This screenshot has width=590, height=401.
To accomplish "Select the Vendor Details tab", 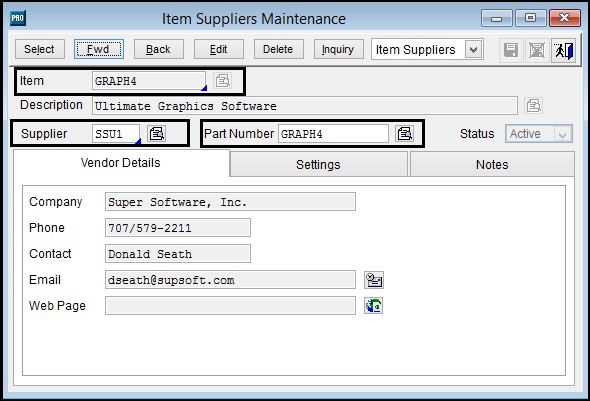I will [121, 163].
